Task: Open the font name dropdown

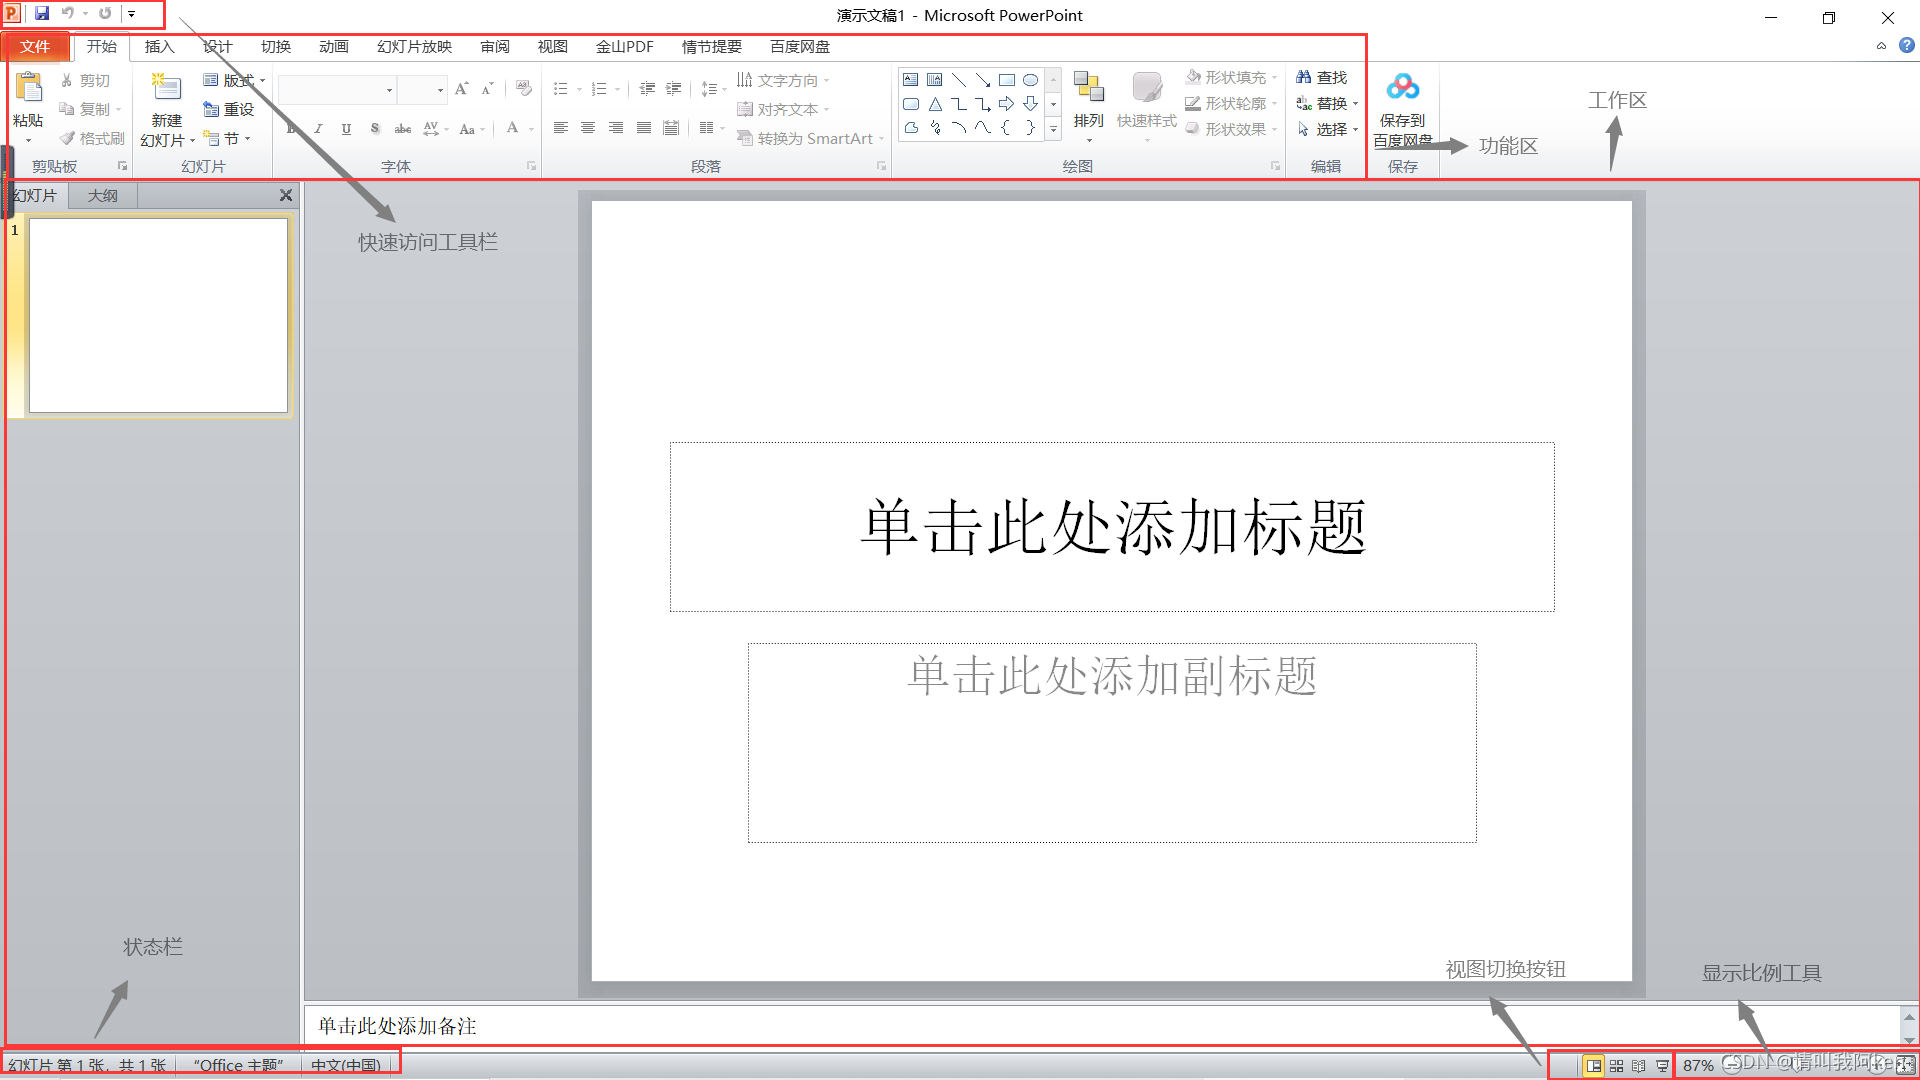Action: coord(389,90)
